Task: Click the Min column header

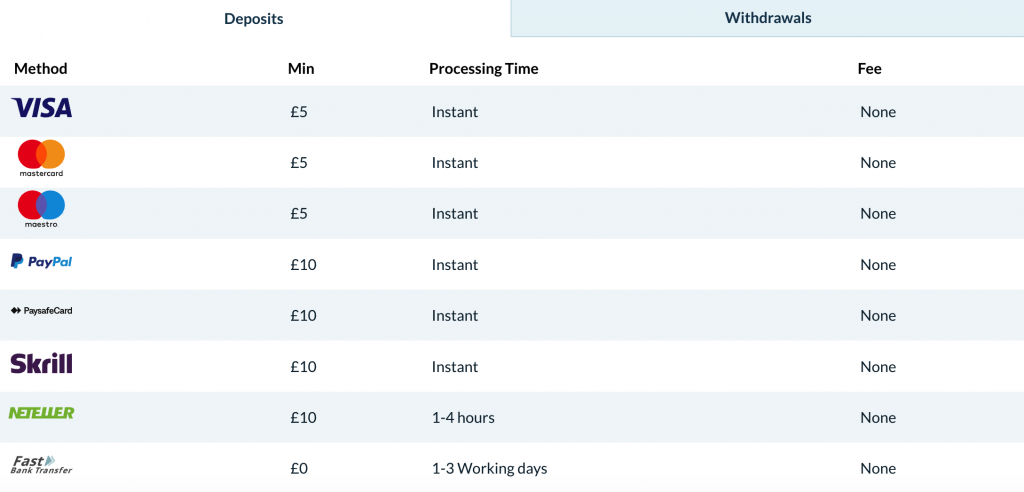Action: [301, 69]
